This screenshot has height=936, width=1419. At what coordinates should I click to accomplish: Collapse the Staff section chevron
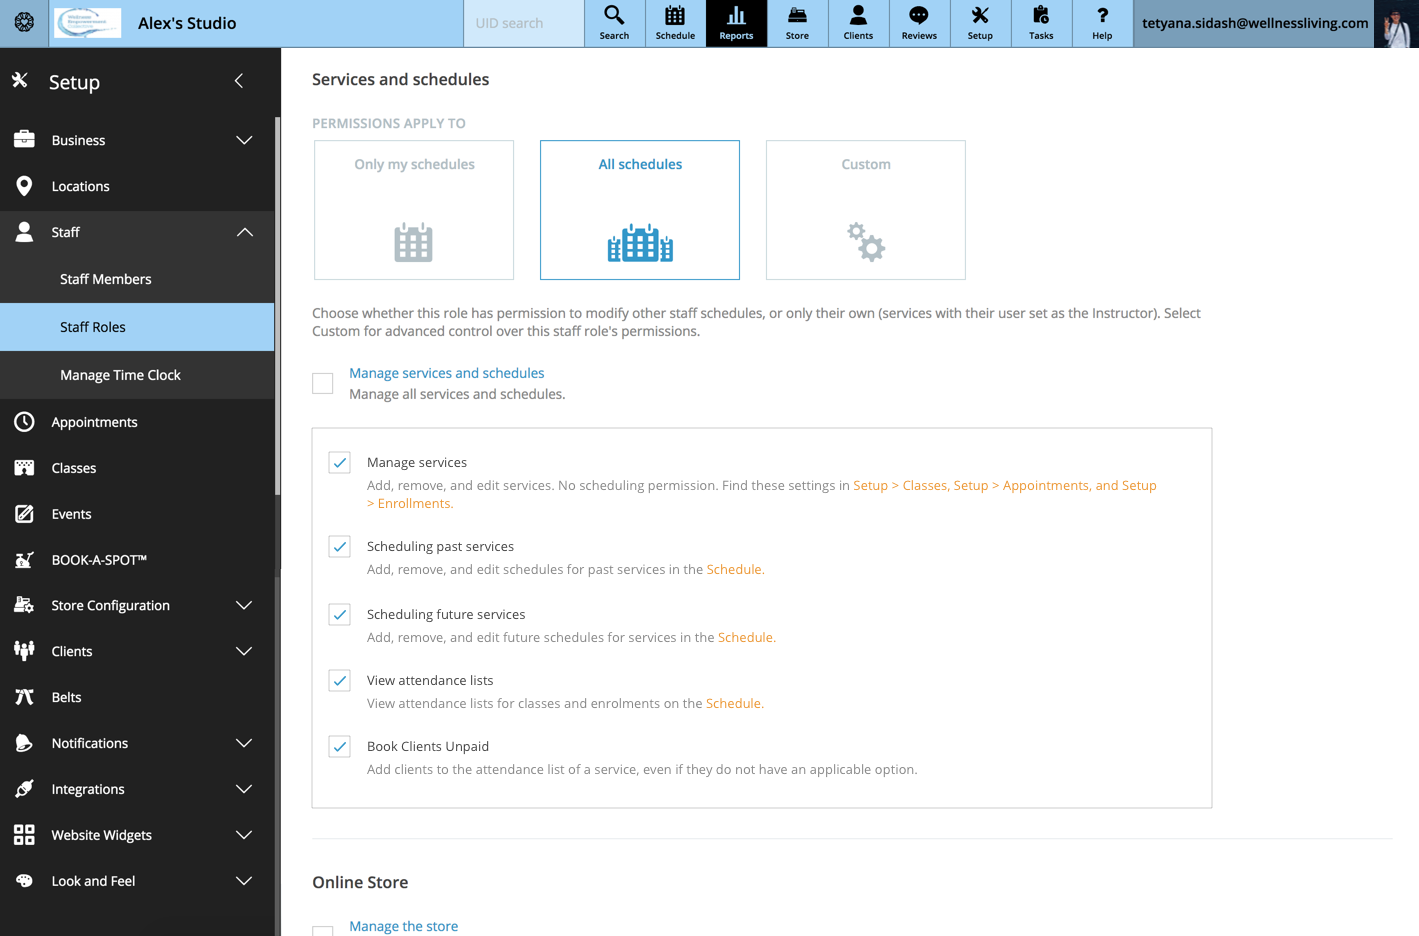[244, 232]
